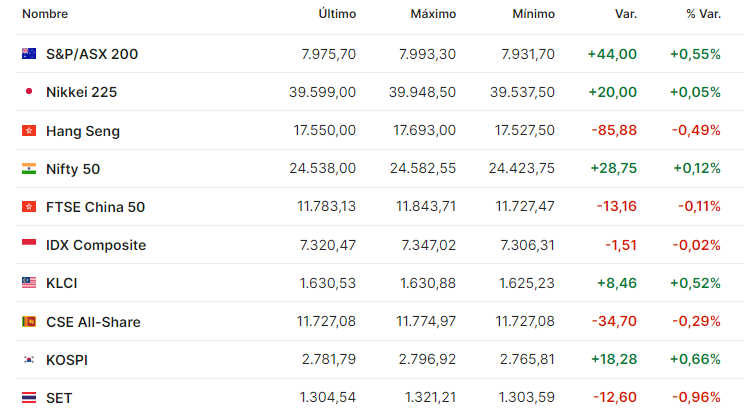The height and width of the screenshot is (416, 744).
Task: Click the Hong Kong flag beside Hang Seng
Action: (x=29, y=130)
